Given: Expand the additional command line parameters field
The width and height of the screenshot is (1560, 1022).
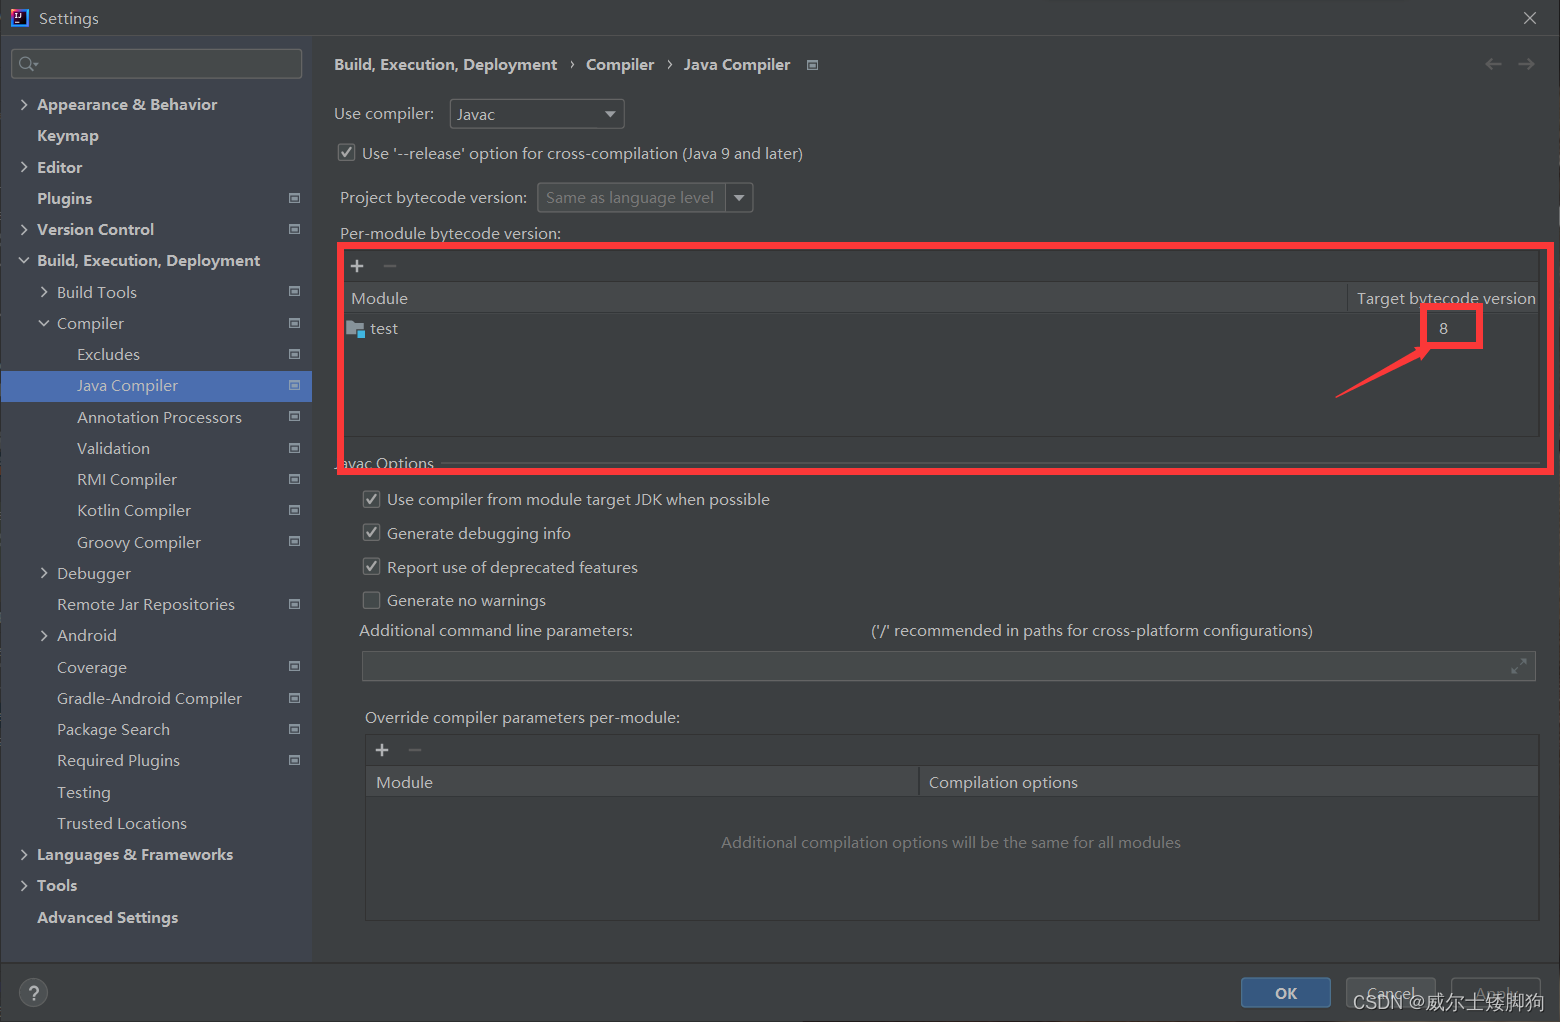Looking at the screenshot, I should (x=1519, y=666).
